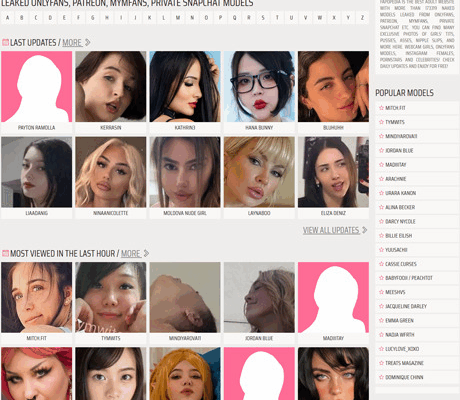Open the Ninaanicolette thumbnail
Image resolution: width=460 pixels, height=400 pixels.
click(111, 172)
